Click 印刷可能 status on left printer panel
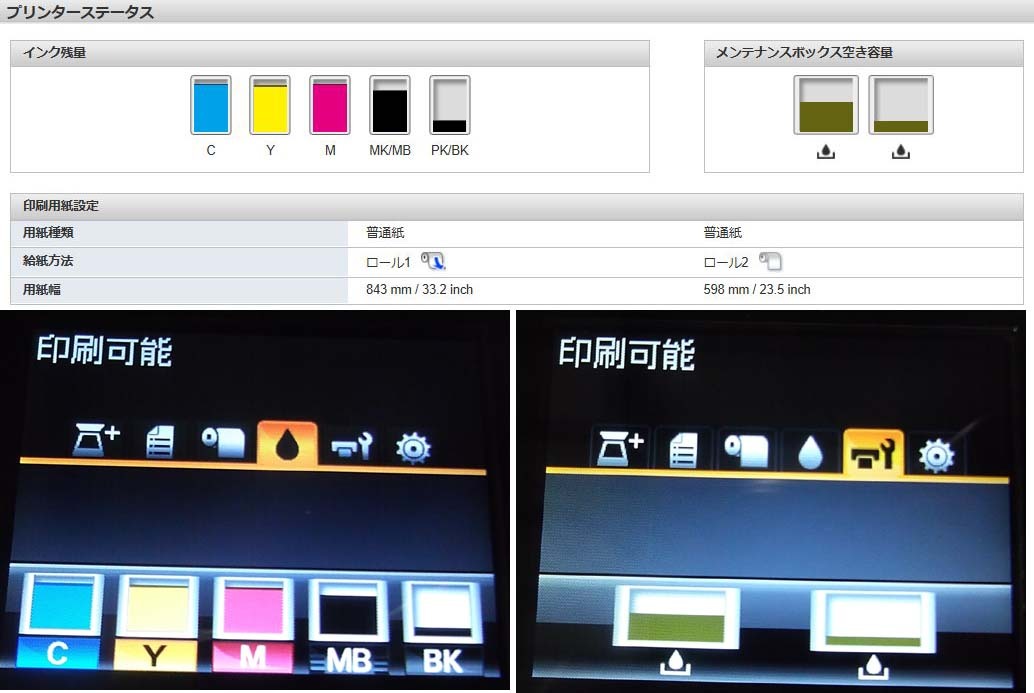Image resolution: width=1034 pixels, height=693 pixels. pyautogui.click(x=104, y=351)
